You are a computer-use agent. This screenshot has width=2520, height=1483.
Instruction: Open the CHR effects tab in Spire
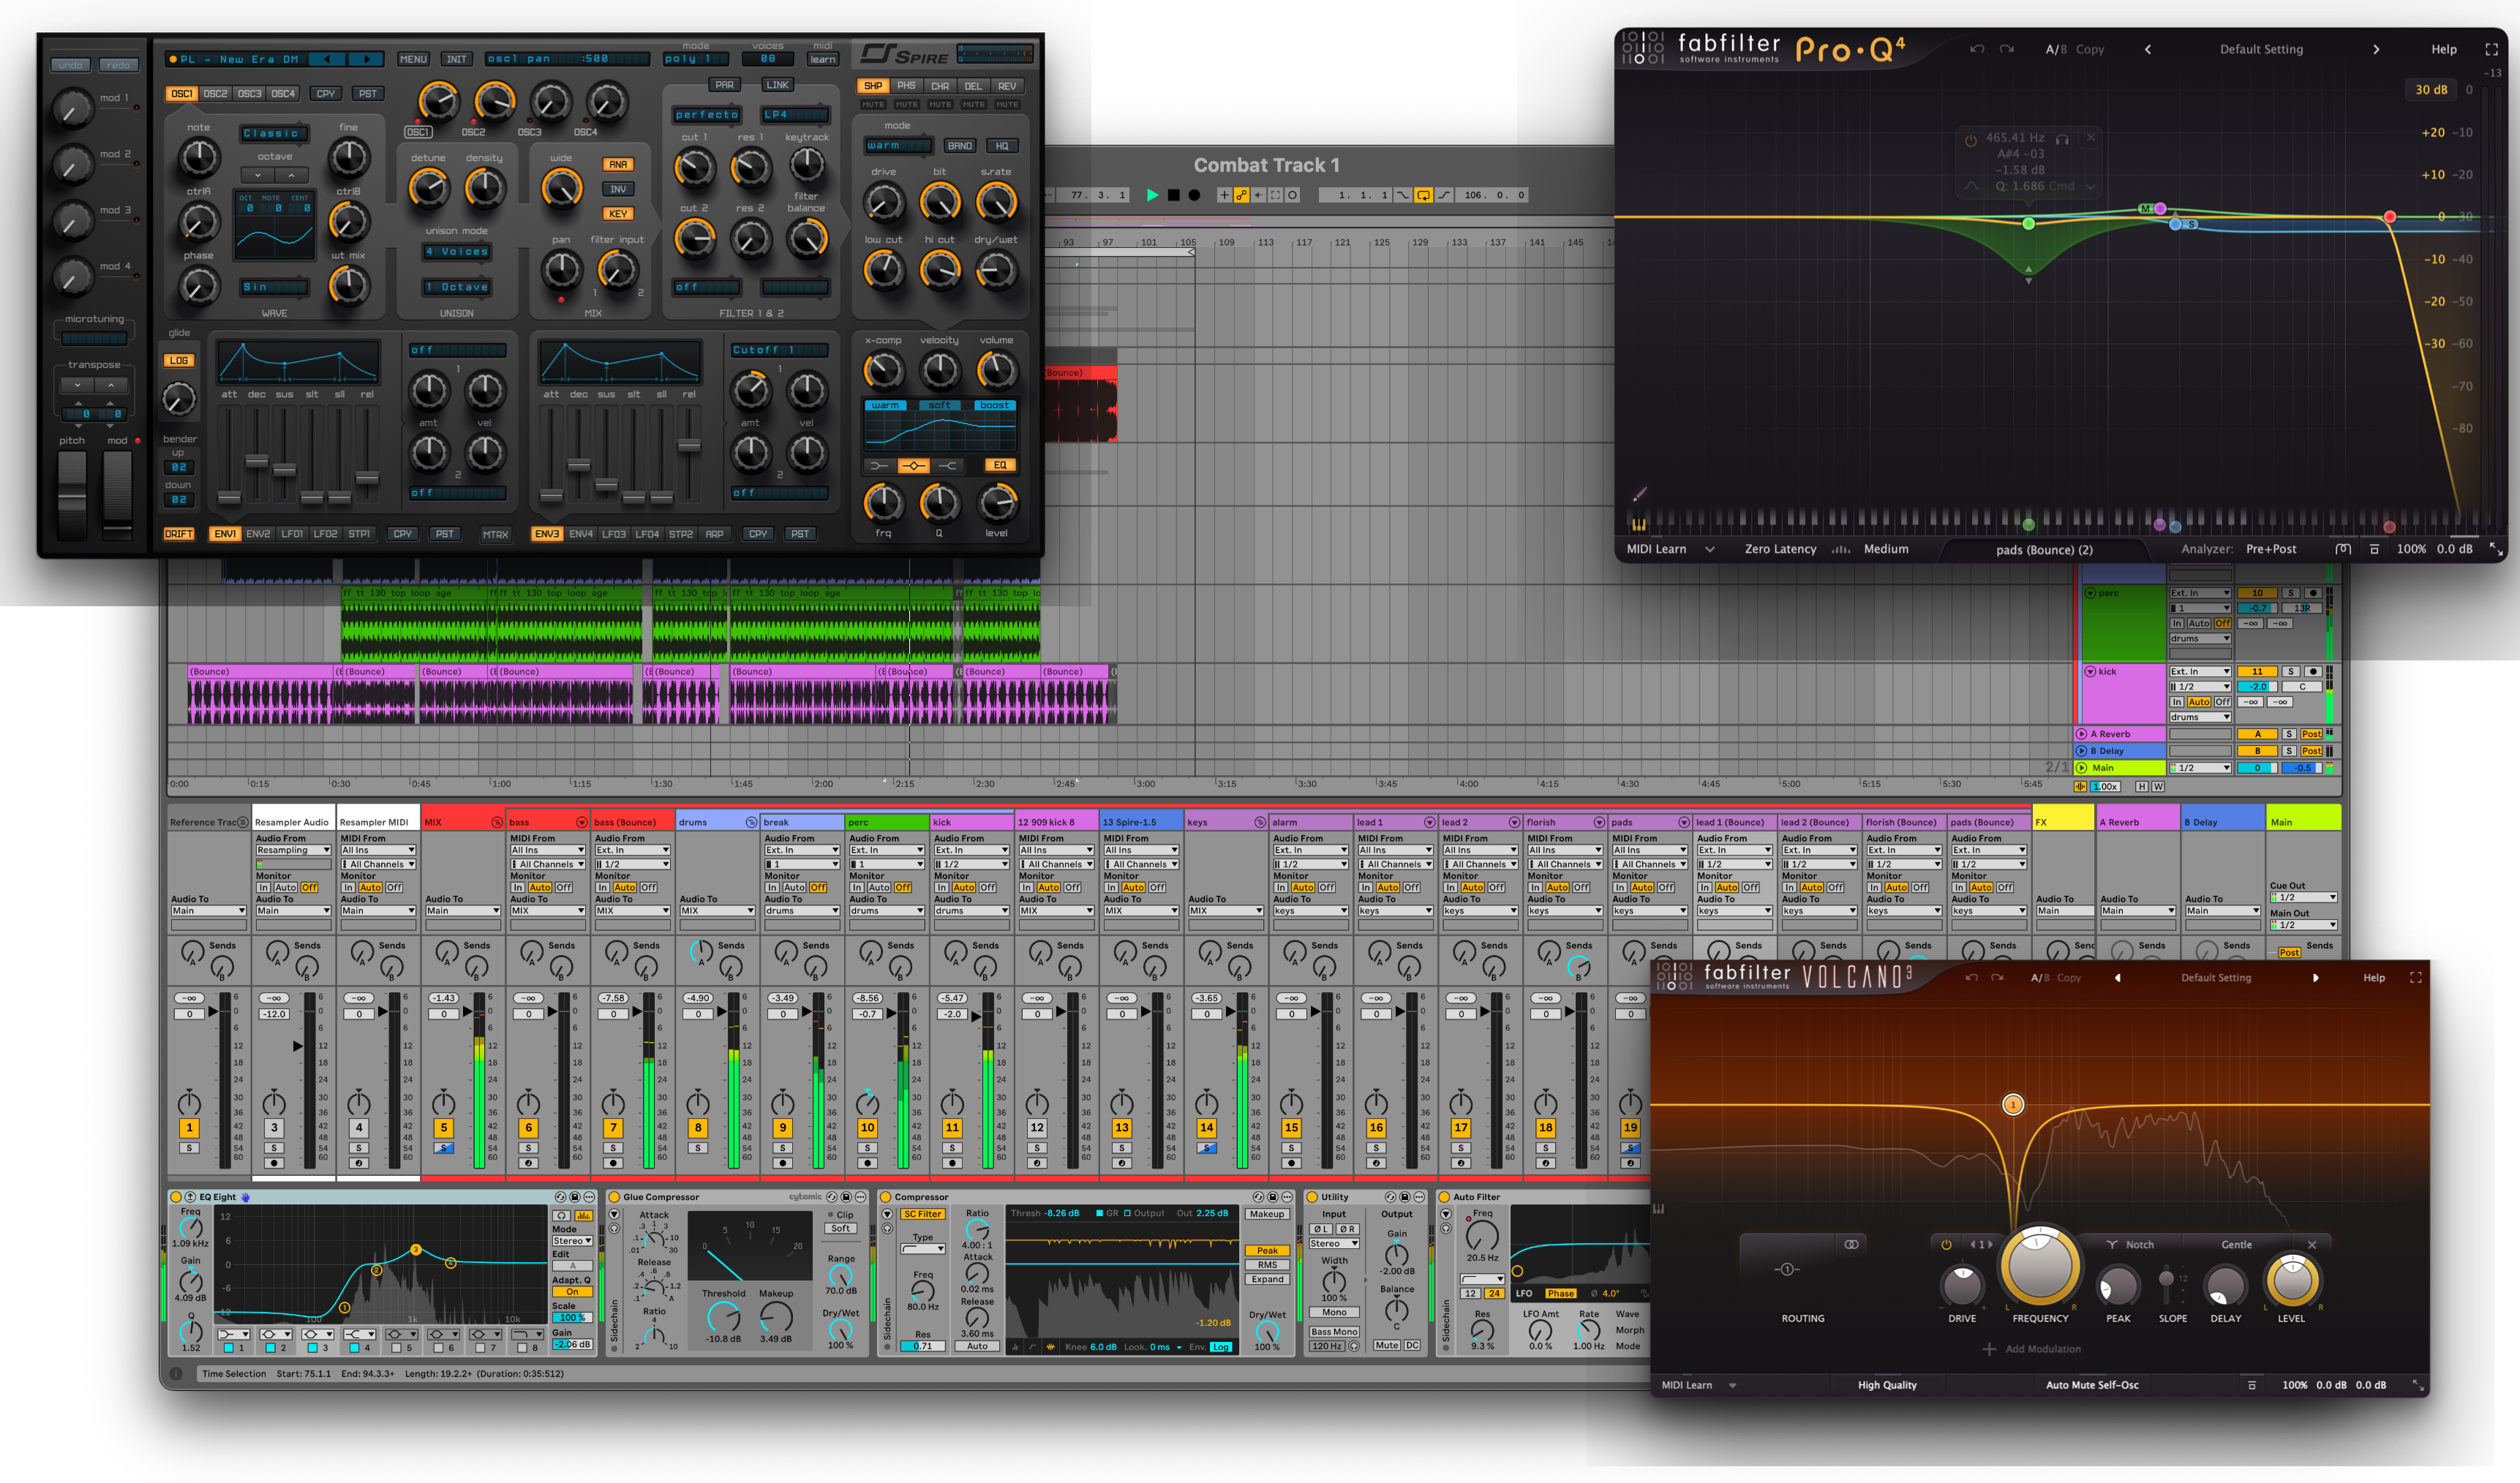(x=939, y=86)
